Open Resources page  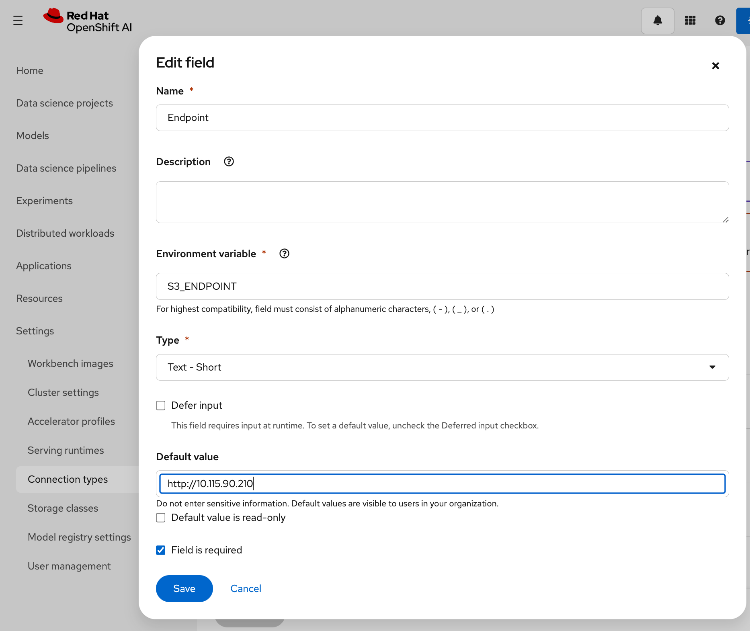point(39,299)
